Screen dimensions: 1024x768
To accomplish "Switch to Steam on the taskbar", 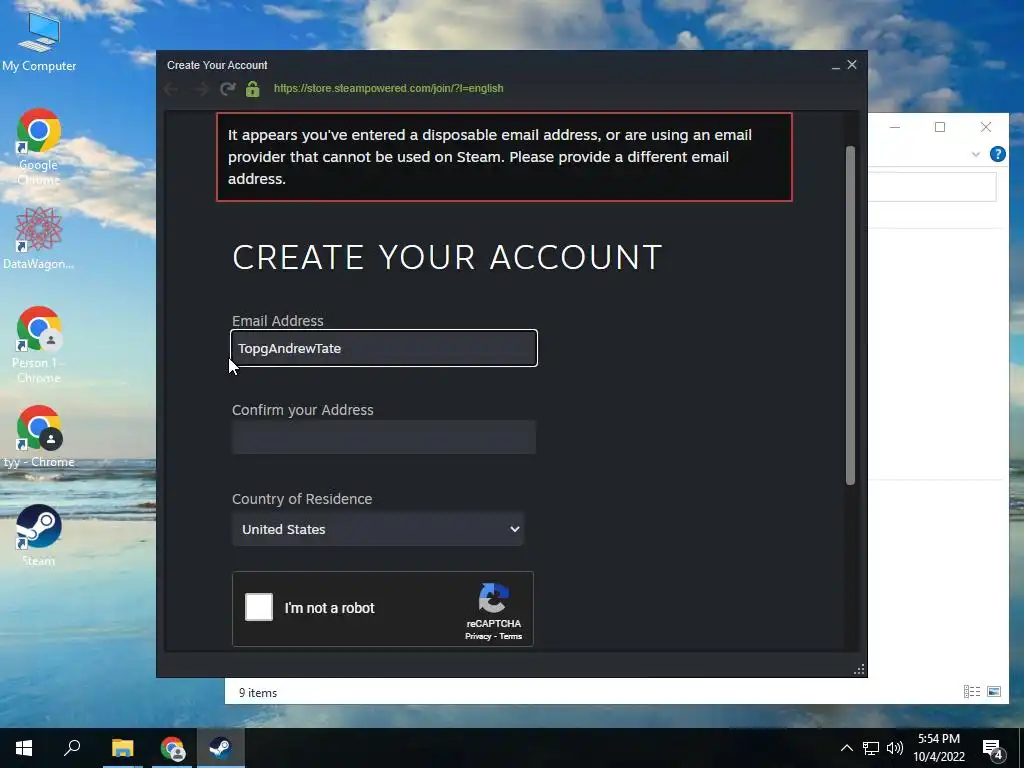I will [x=221, y=748].
